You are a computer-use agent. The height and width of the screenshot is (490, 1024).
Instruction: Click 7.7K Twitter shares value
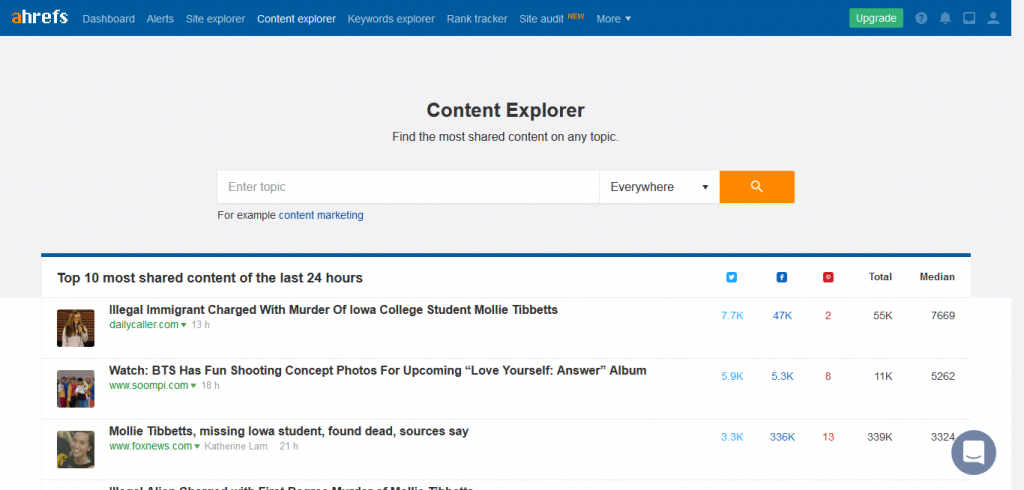(732, 316)
